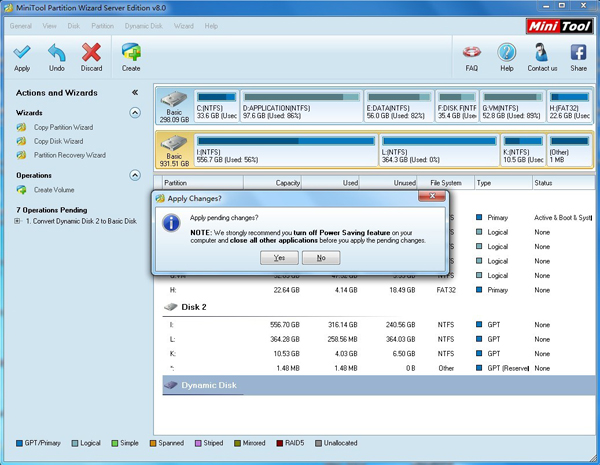
Task: Click the RAID5 legend color swatch
Action: [x=280, y=443]
